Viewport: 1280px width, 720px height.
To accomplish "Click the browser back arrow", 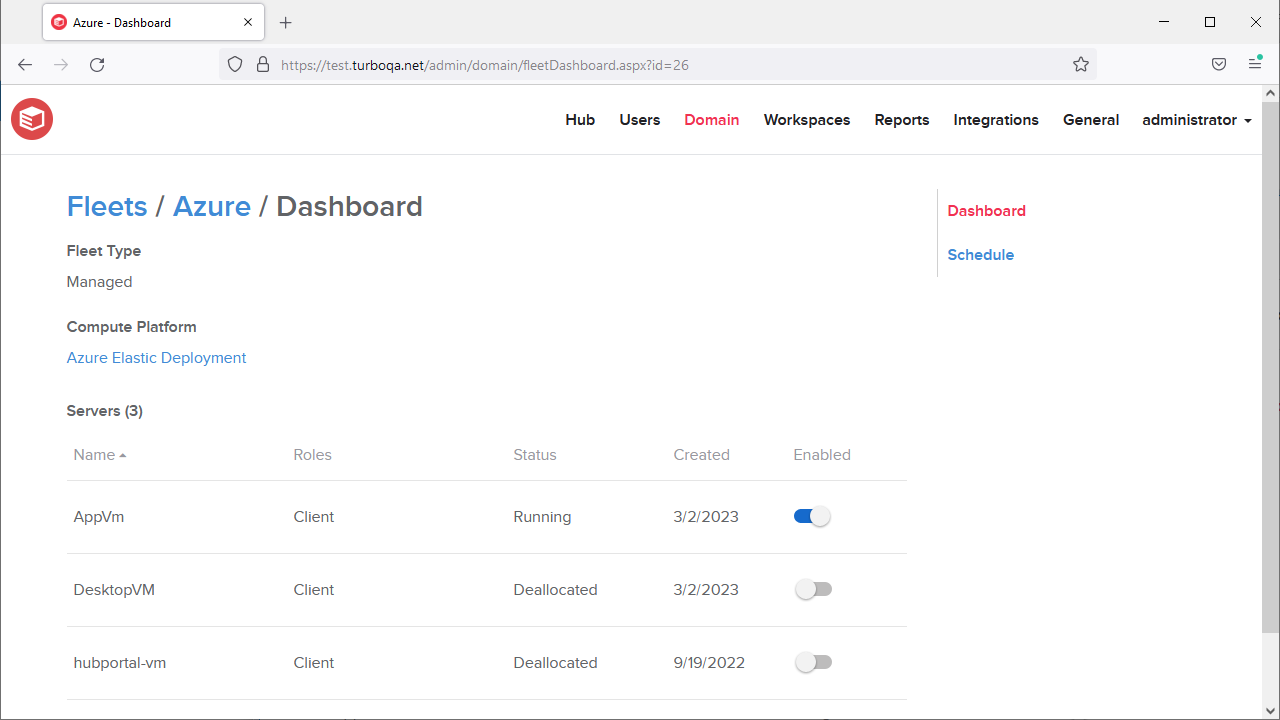I will (x=24, y=64).
